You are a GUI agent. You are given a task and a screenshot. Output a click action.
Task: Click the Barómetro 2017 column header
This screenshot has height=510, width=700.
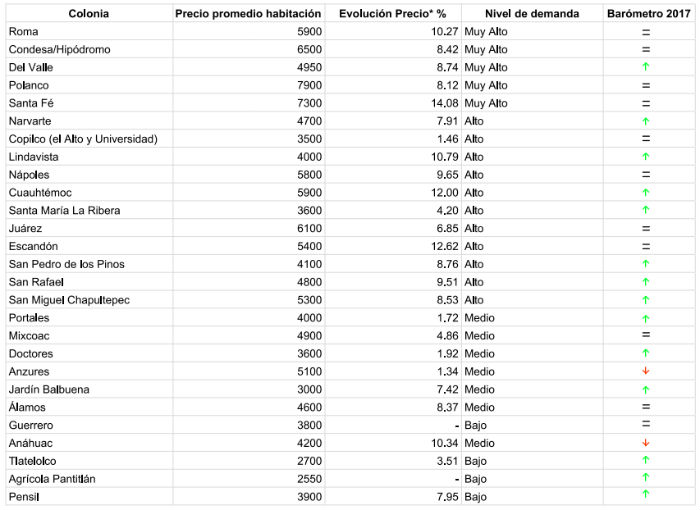[646, 13]
